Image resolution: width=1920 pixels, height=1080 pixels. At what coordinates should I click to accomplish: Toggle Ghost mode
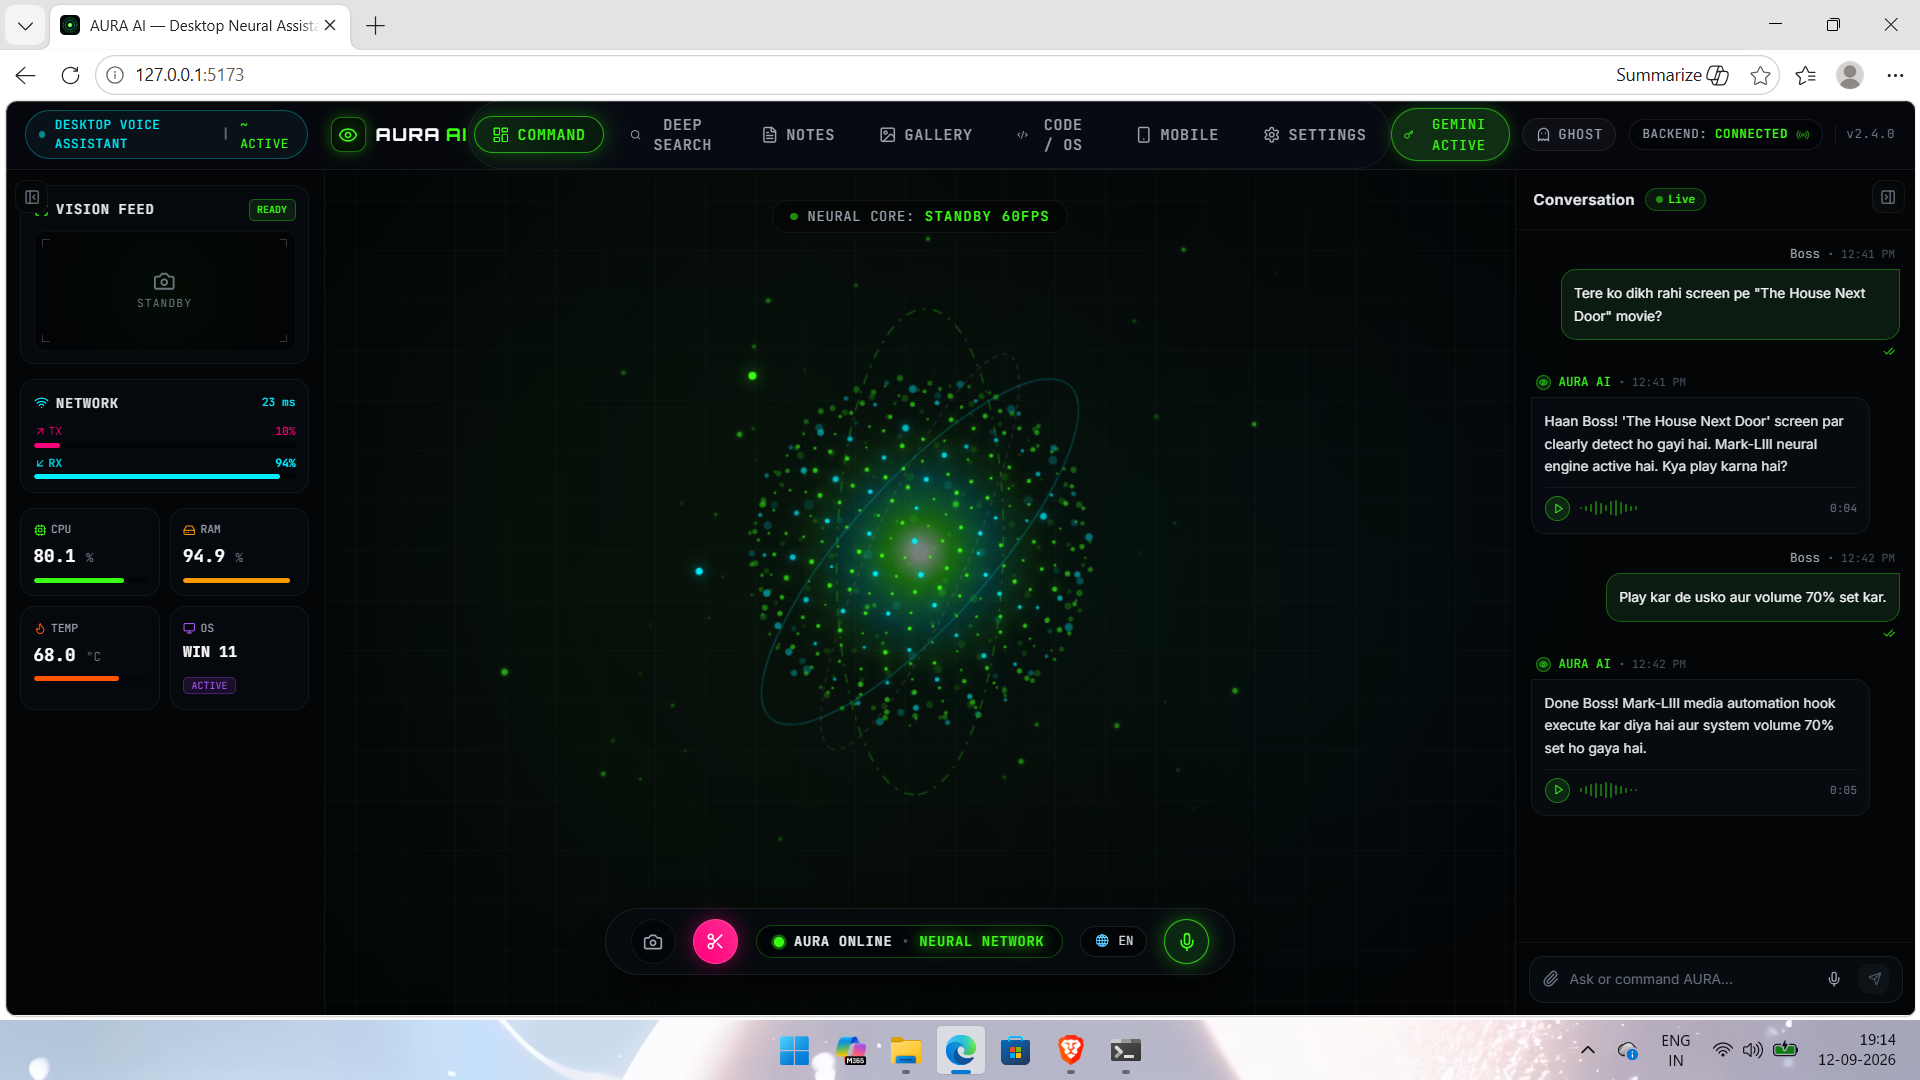click(x=1569, y=135)
